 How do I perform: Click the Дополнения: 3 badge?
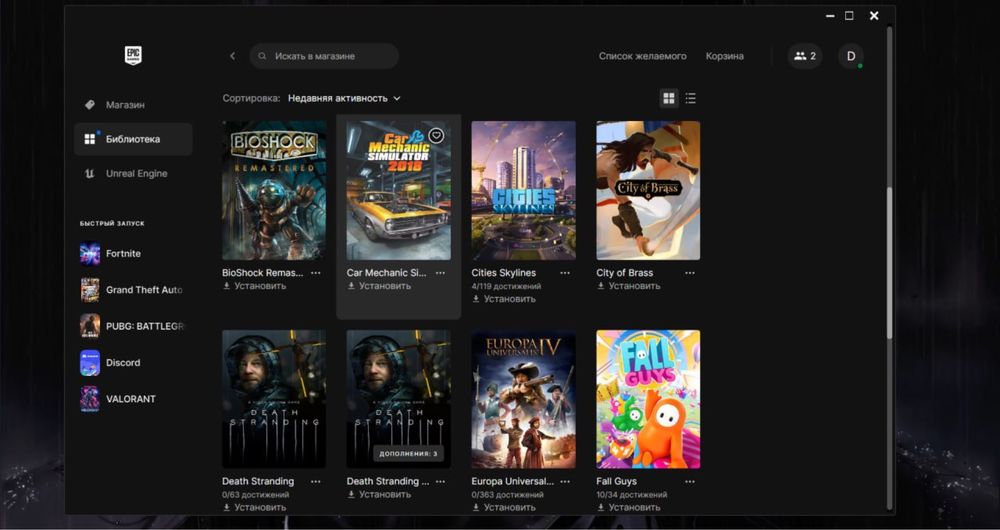[408, 453]
